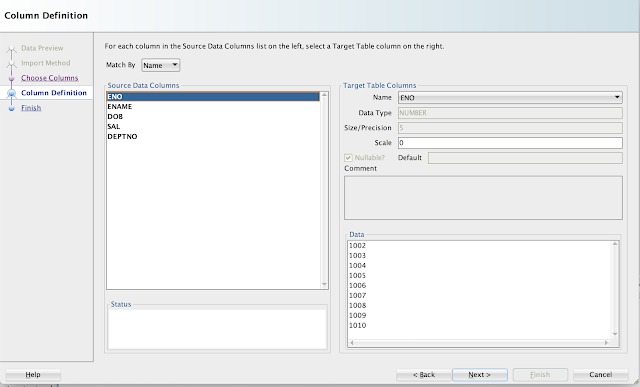Click Source Data Columns scroll down arrow
This screenshot has width=640, height=387.
click(x=324, y=284)
